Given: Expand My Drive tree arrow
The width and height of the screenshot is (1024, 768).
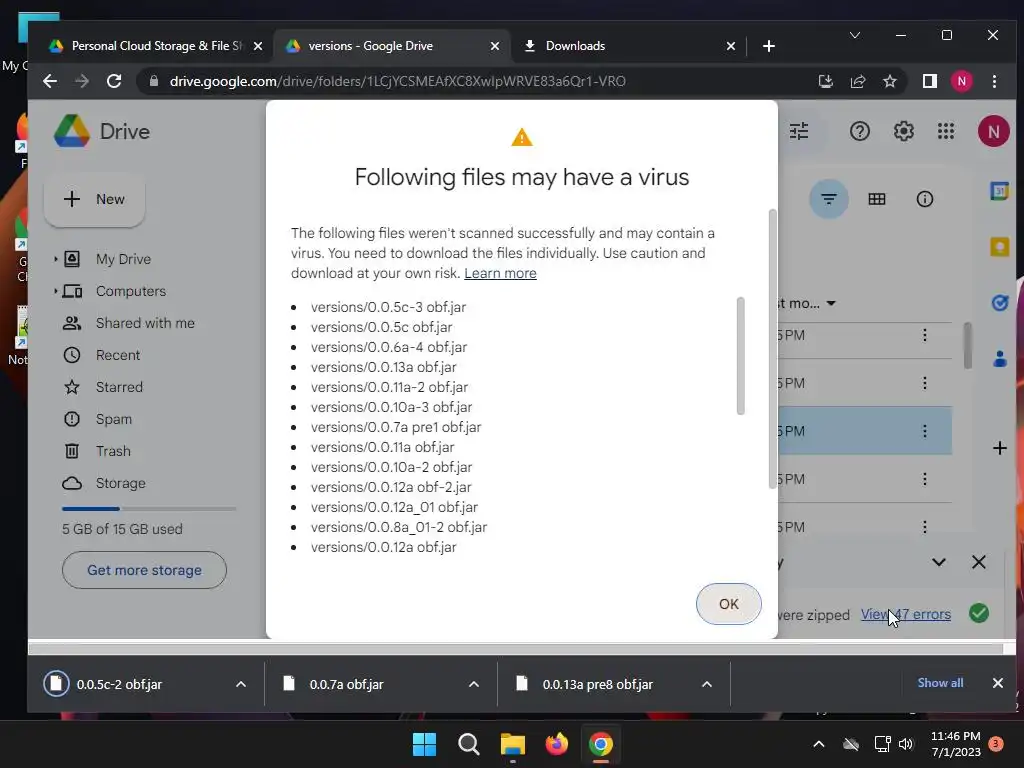Looking at the screenshot, I should pos(56,259).
